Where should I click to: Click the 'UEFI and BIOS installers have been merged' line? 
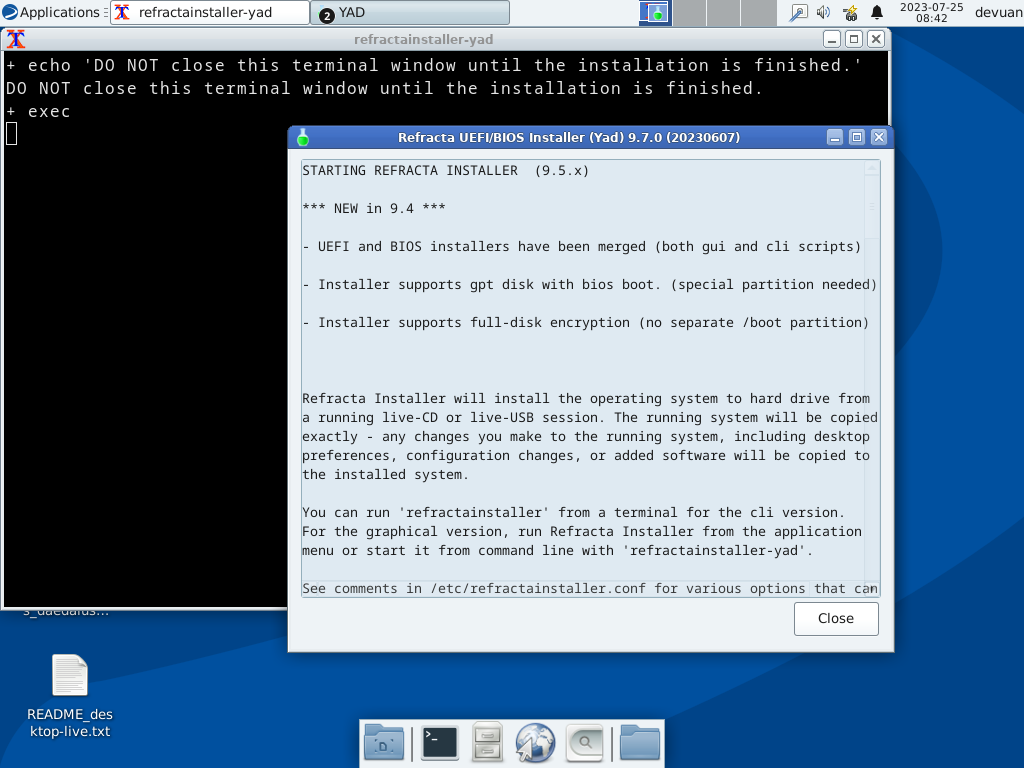pos(581,246)
